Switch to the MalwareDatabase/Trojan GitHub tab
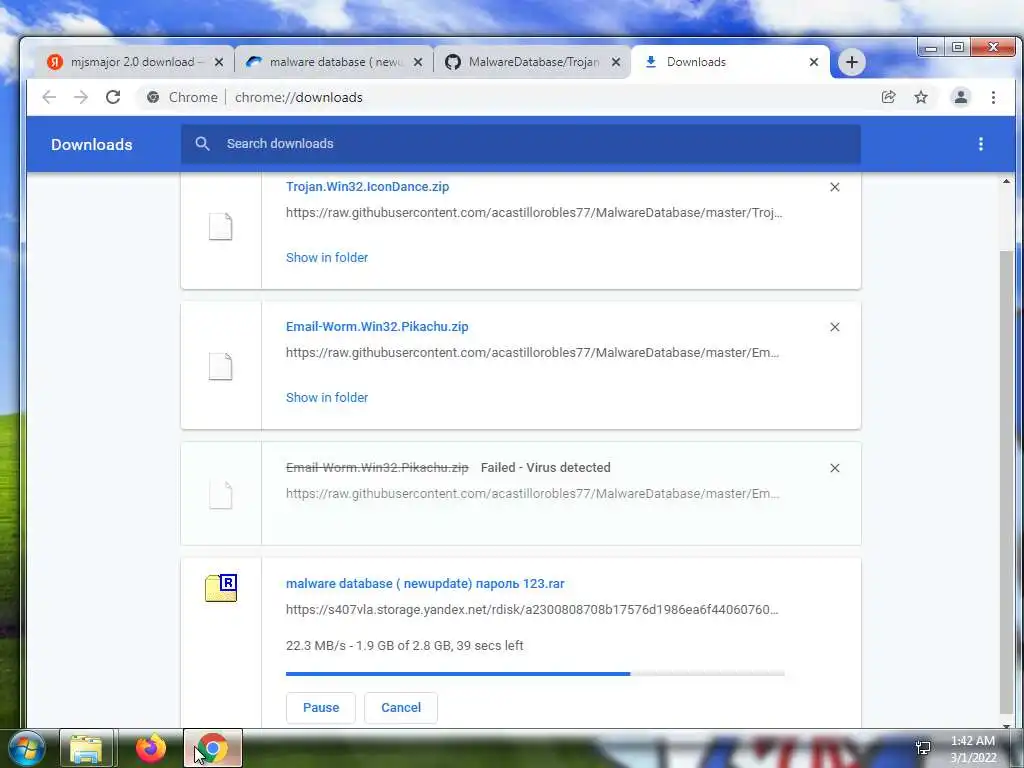 [532, 62]
